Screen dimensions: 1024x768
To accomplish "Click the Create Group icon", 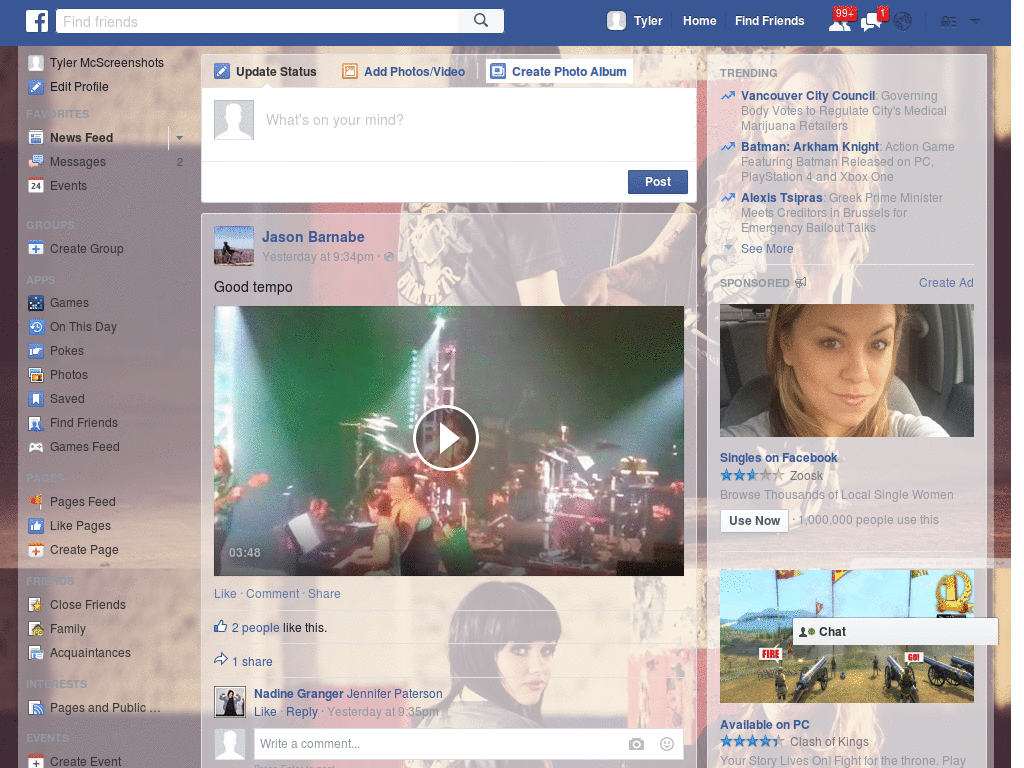I will pos(36,249).
